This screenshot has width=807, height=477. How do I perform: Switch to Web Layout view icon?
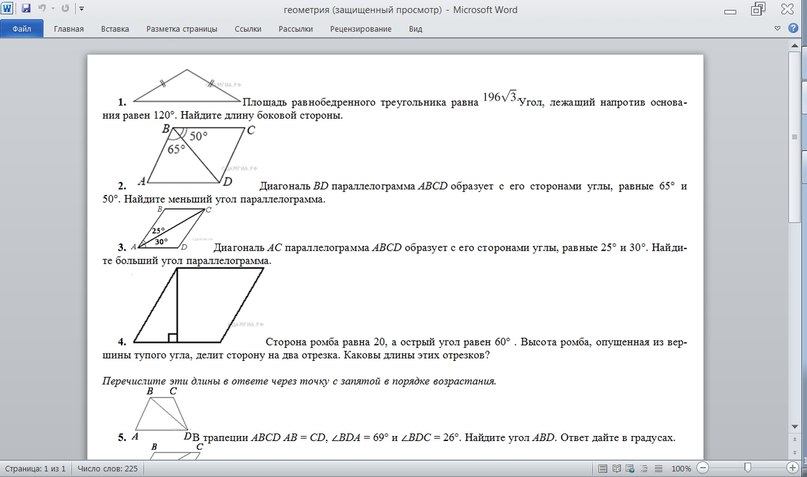tap(630, 469)
